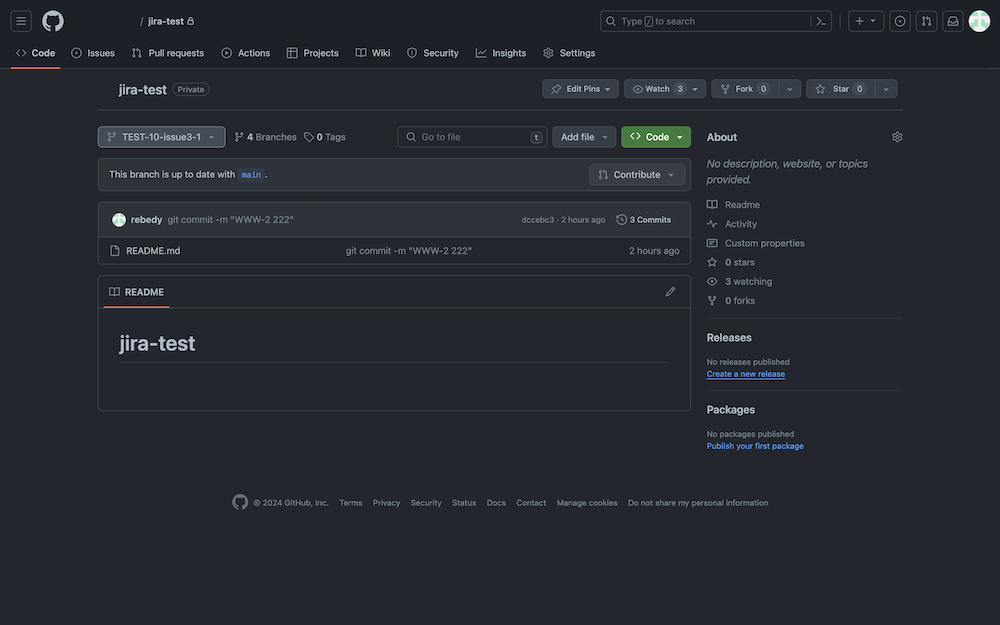The width and height of the screenshot is (1000, 625).
Task: Open the Security tab
Action: pyautogui.click(x=432, y=53)
